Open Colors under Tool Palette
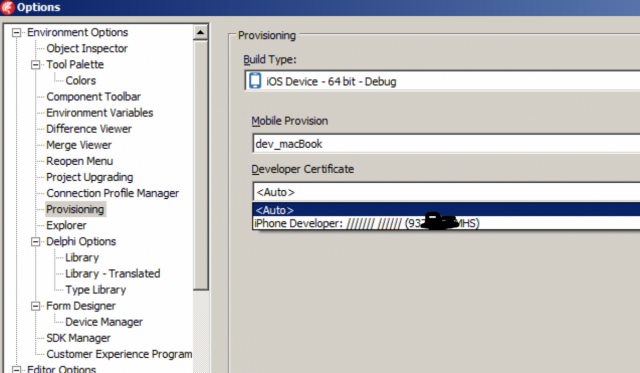Viewport: 640px width, 373px height. point(81,81)
